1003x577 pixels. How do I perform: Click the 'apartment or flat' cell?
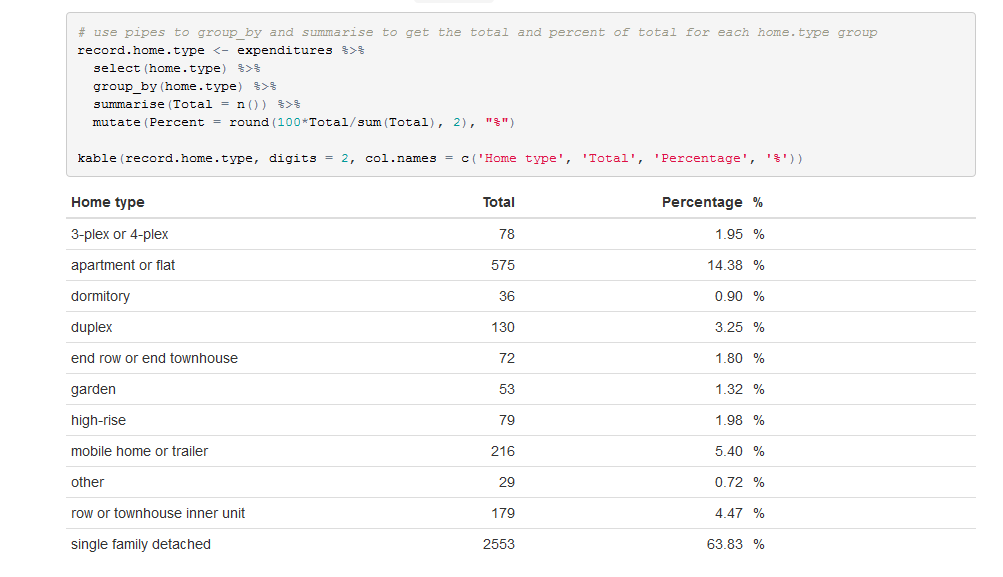(123, 265)
